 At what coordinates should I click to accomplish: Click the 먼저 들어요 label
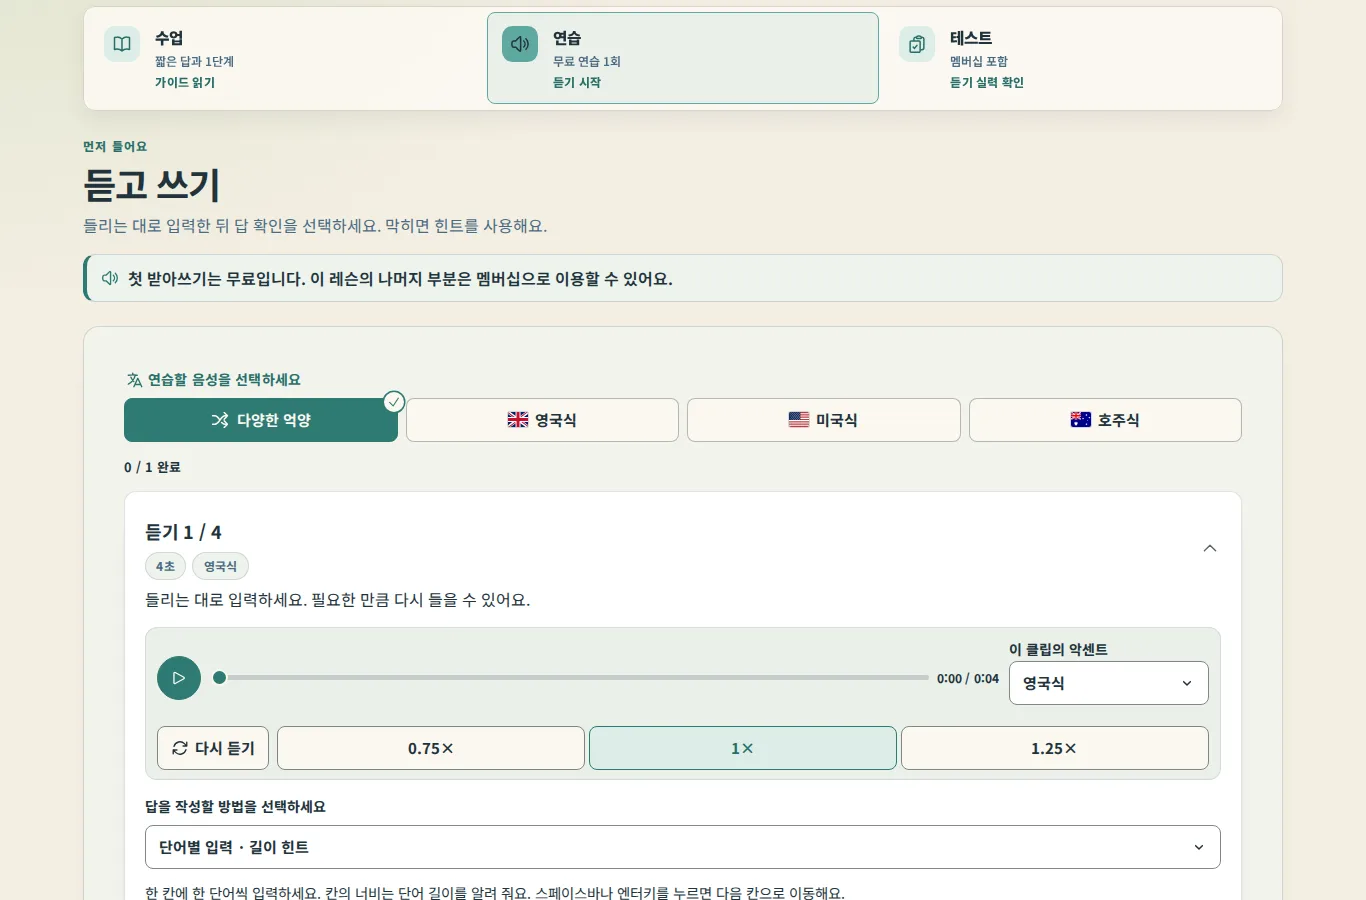click(115, 146)
